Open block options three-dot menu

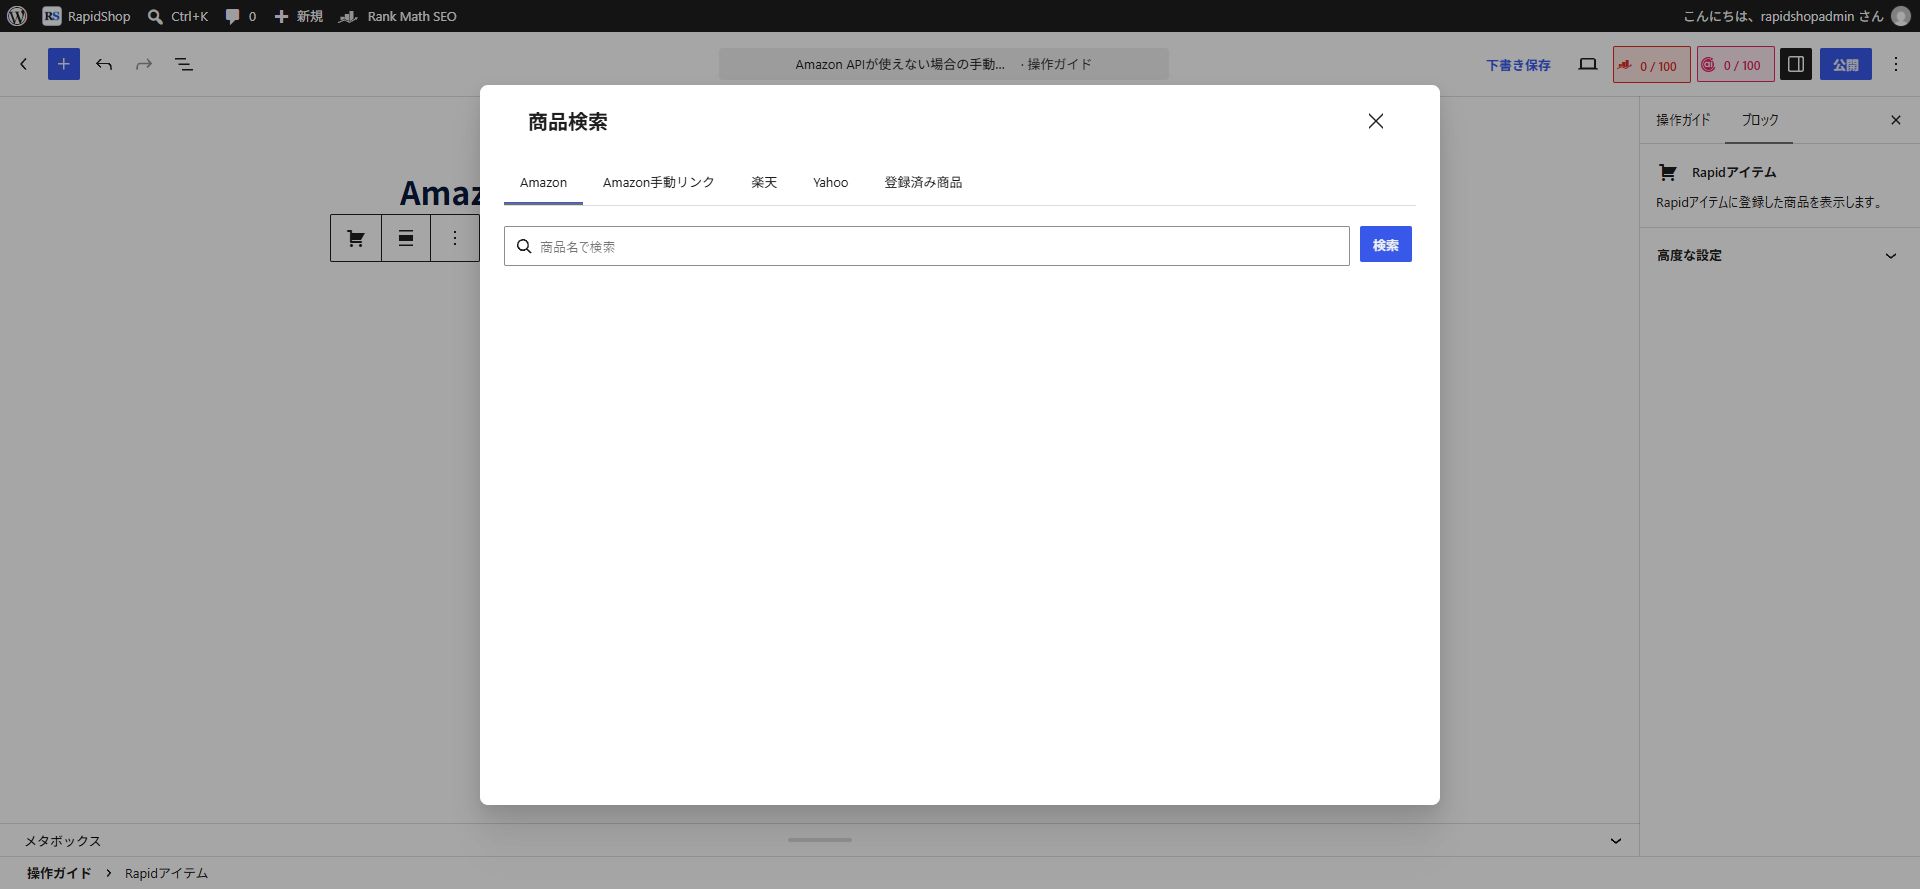tap(455, 238)
